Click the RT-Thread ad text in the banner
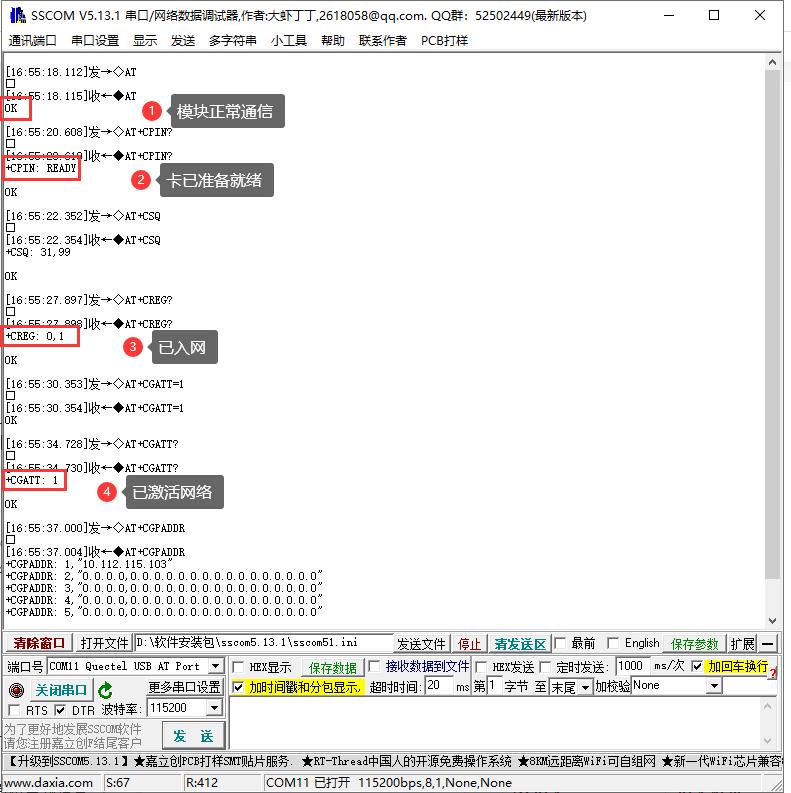This screenshot has width=791, height=793. (406, 761)
